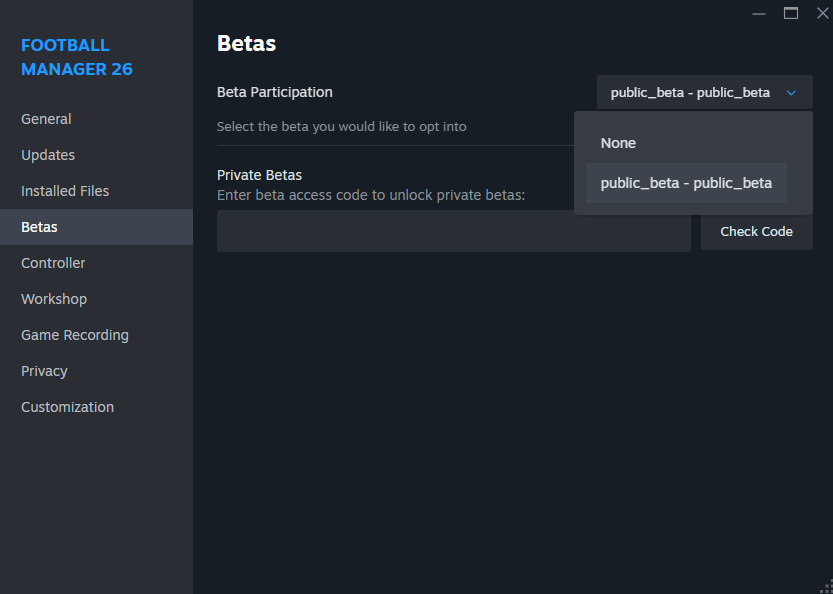The image size is (833, 594).
Task: Click the FOOTBALL MANAGER 26 title
Action: click(77, 57)
